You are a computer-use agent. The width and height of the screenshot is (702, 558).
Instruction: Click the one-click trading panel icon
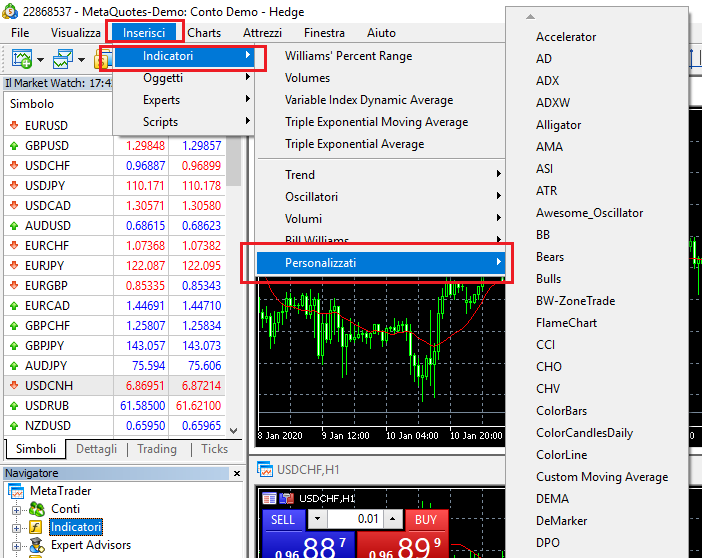269,498
